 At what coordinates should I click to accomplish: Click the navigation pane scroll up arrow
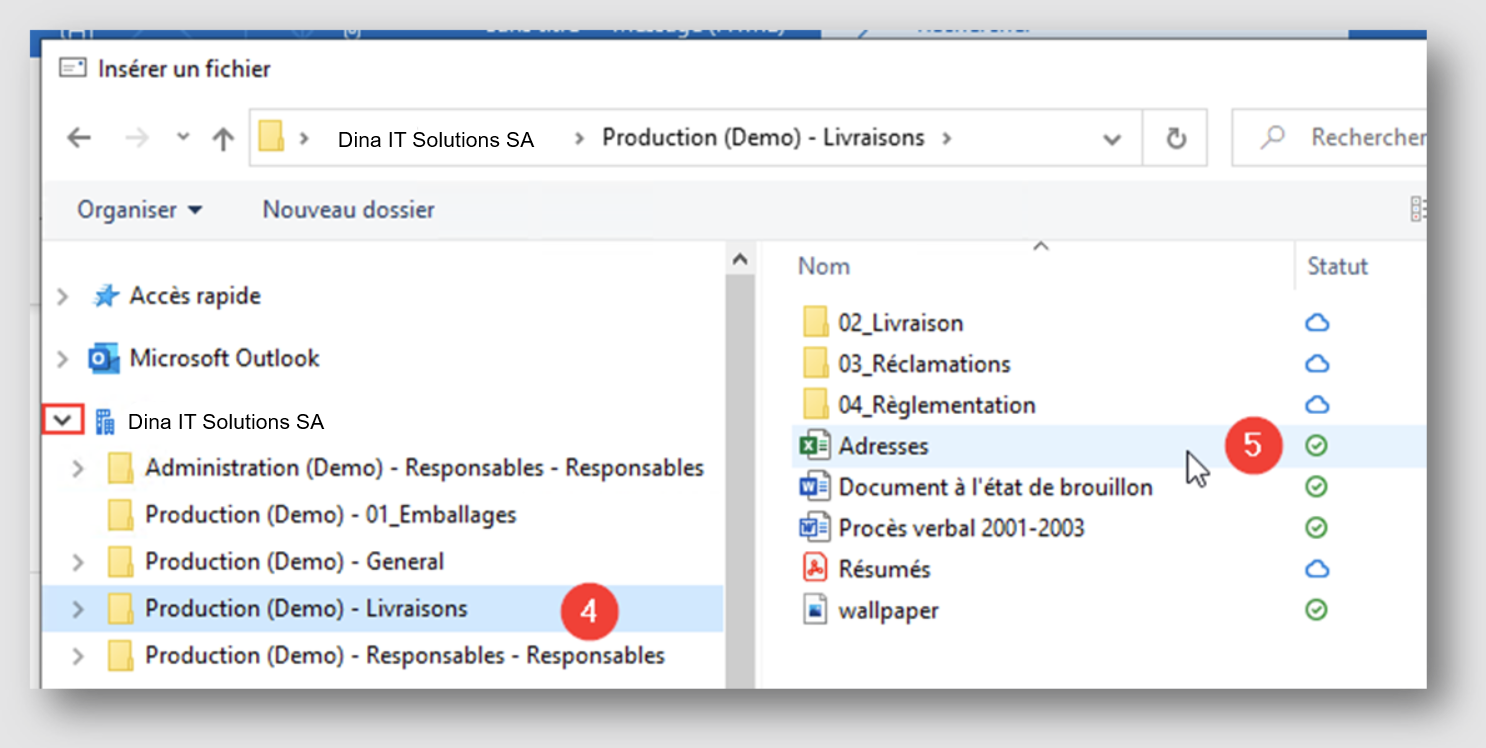click(740, 259)
